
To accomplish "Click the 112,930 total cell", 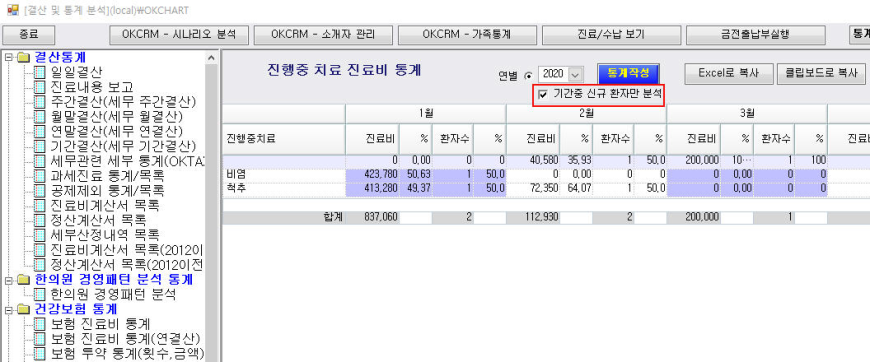I will tap(533, 218).
